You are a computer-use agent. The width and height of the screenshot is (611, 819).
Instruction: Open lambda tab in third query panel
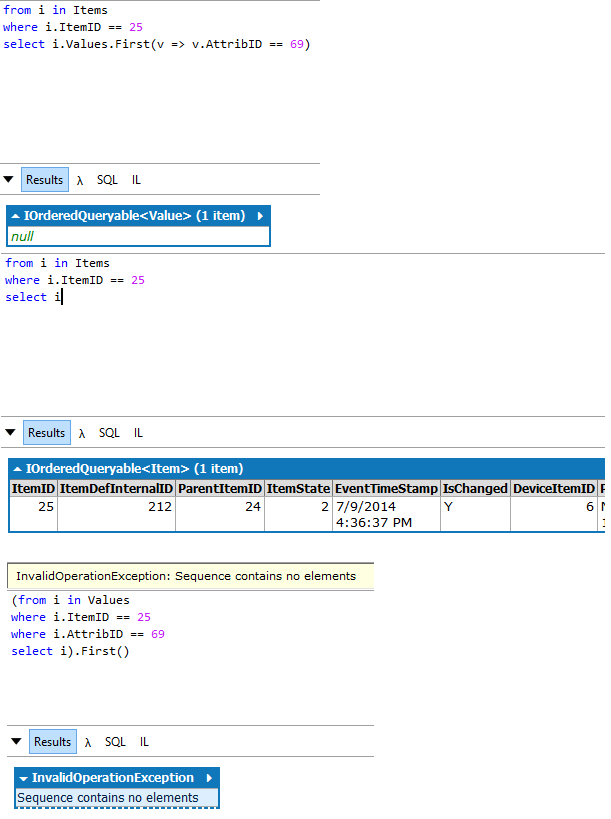[x=88, y=742]
